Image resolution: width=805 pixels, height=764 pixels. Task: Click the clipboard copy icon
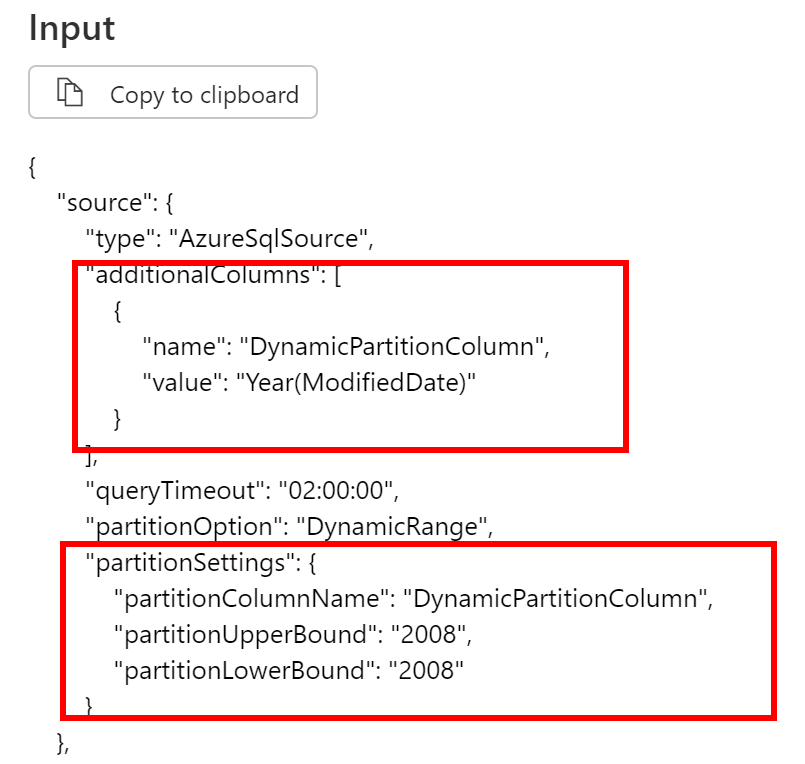(69, 93)
